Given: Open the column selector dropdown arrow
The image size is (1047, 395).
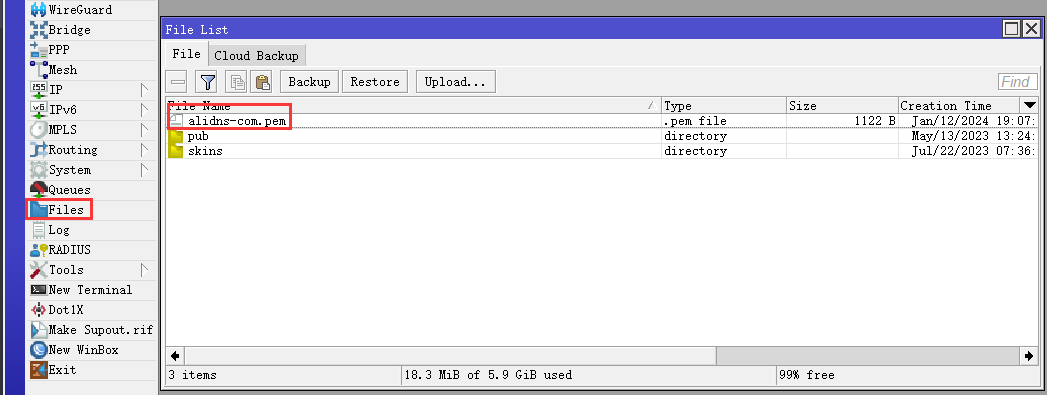Looking at the screenshot, I should point(1030,105).
